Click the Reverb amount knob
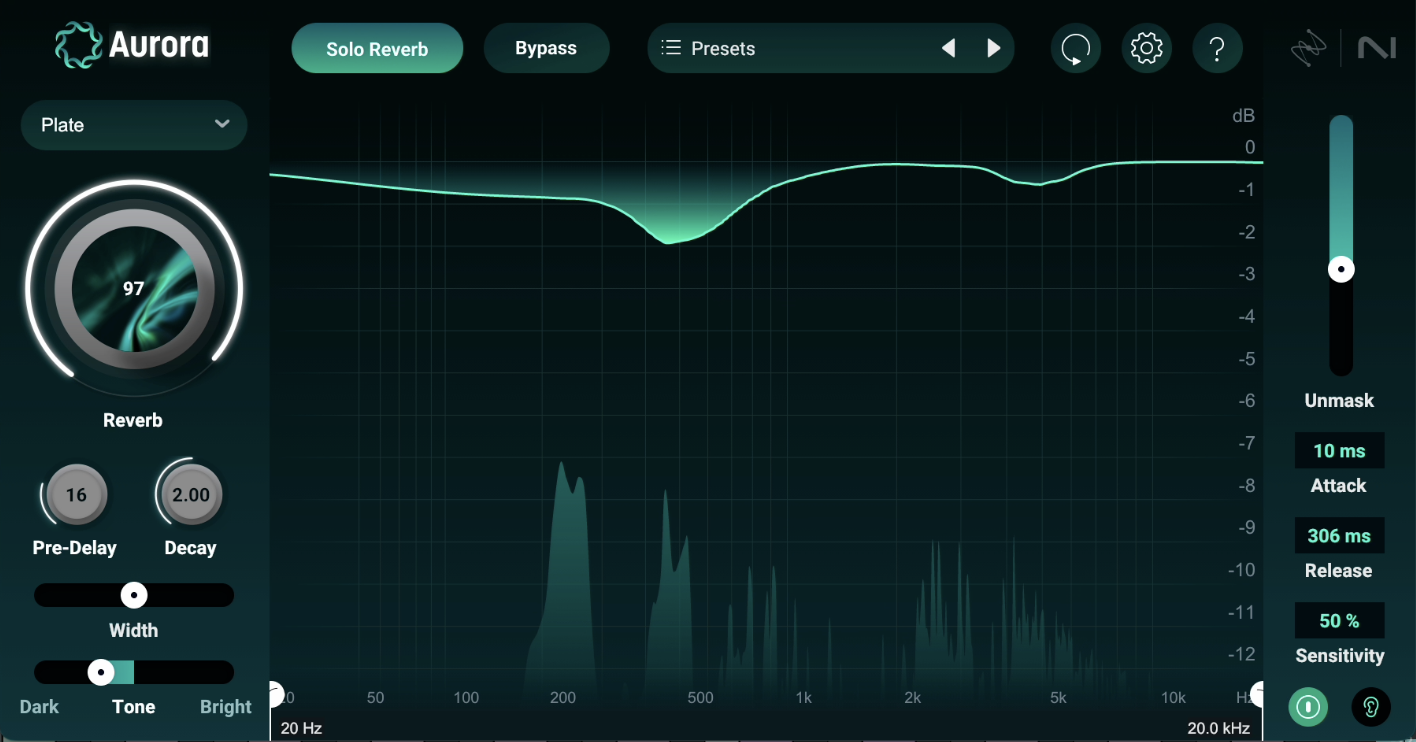Screen dimensions: 1416x742 (x=133, y=288)
